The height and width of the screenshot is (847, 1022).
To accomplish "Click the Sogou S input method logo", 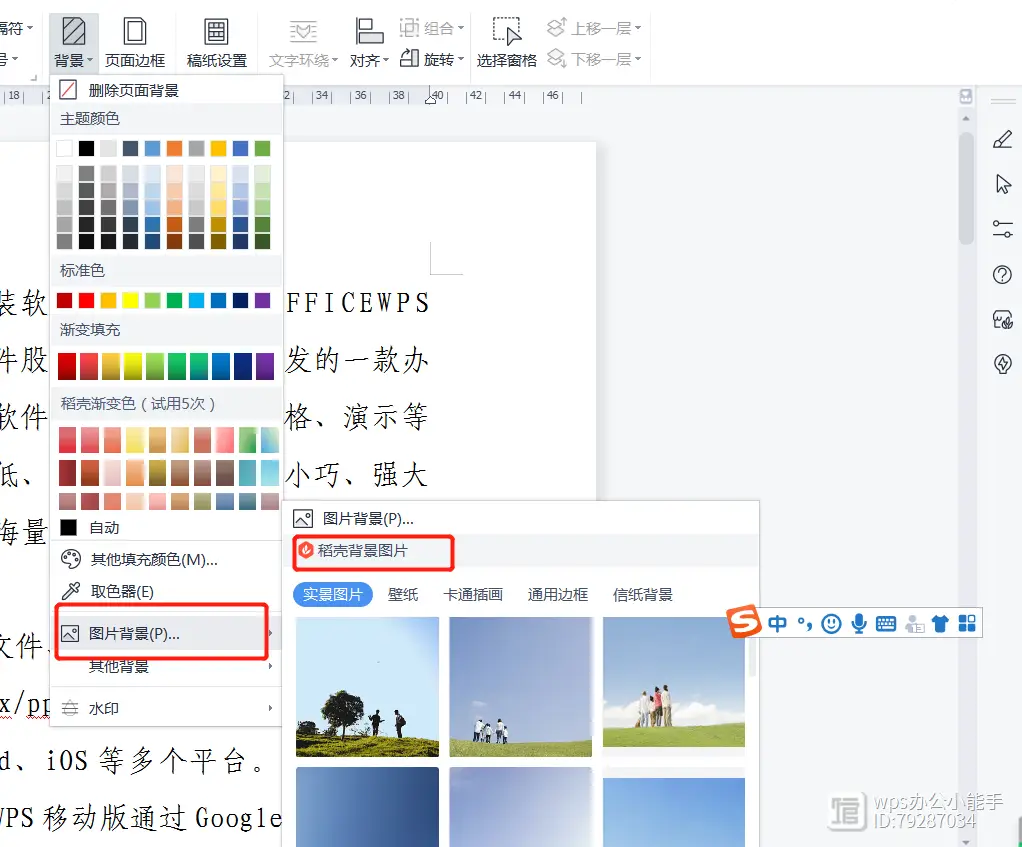I will pyautogui.click(x=744, y=621).
